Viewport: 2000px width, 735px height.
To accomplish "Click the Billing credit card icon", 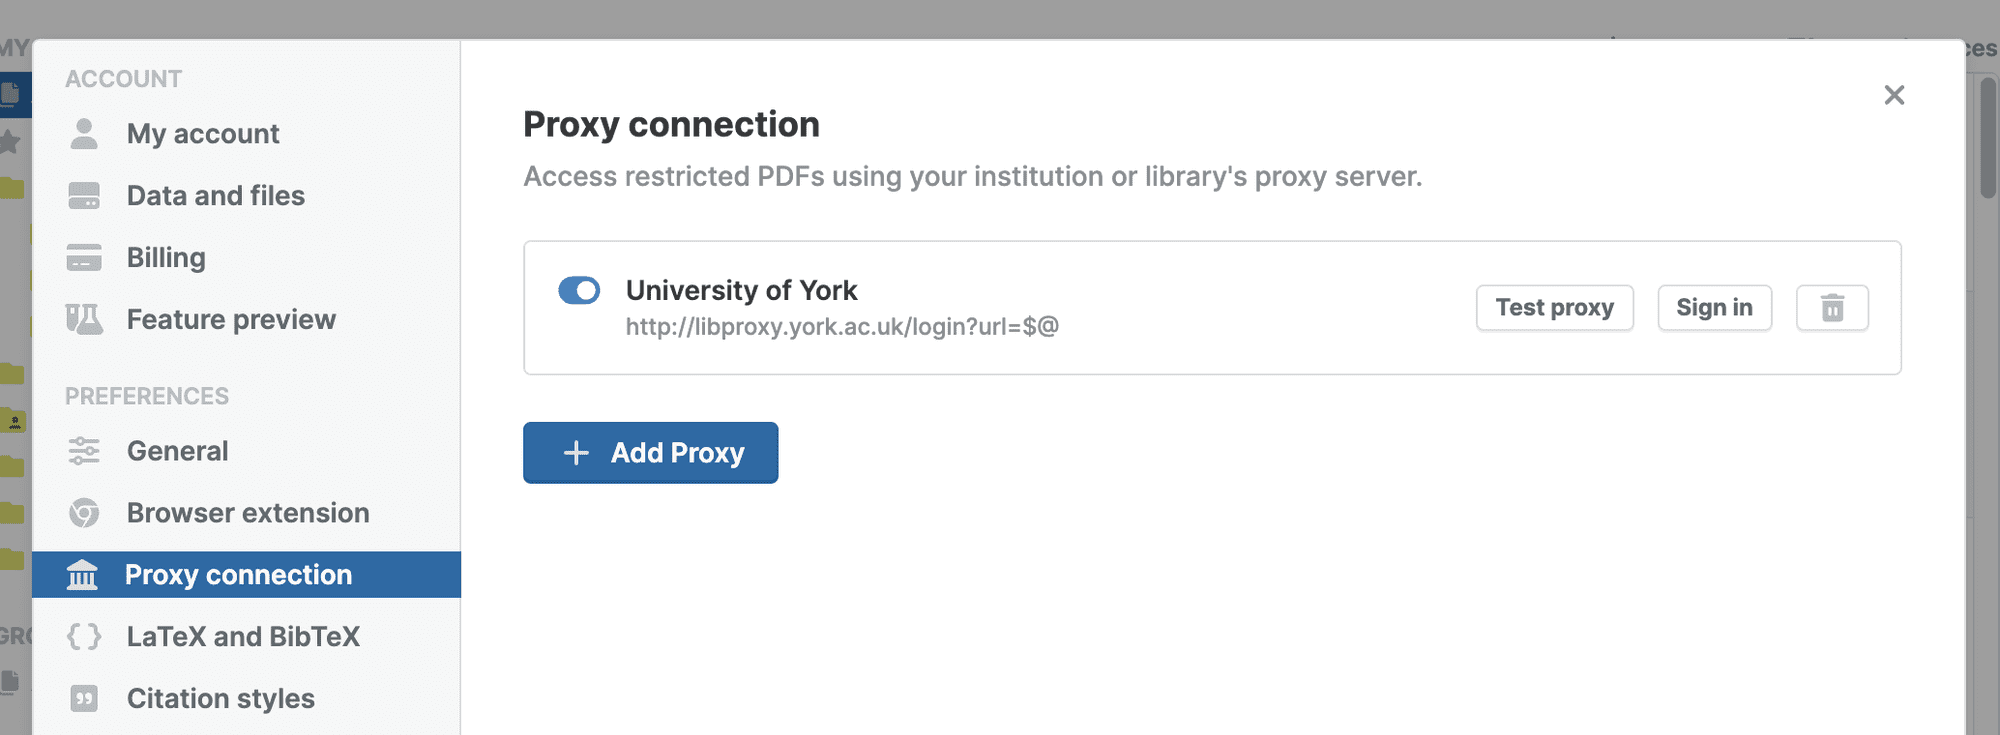I will click(x=84, y=258).
